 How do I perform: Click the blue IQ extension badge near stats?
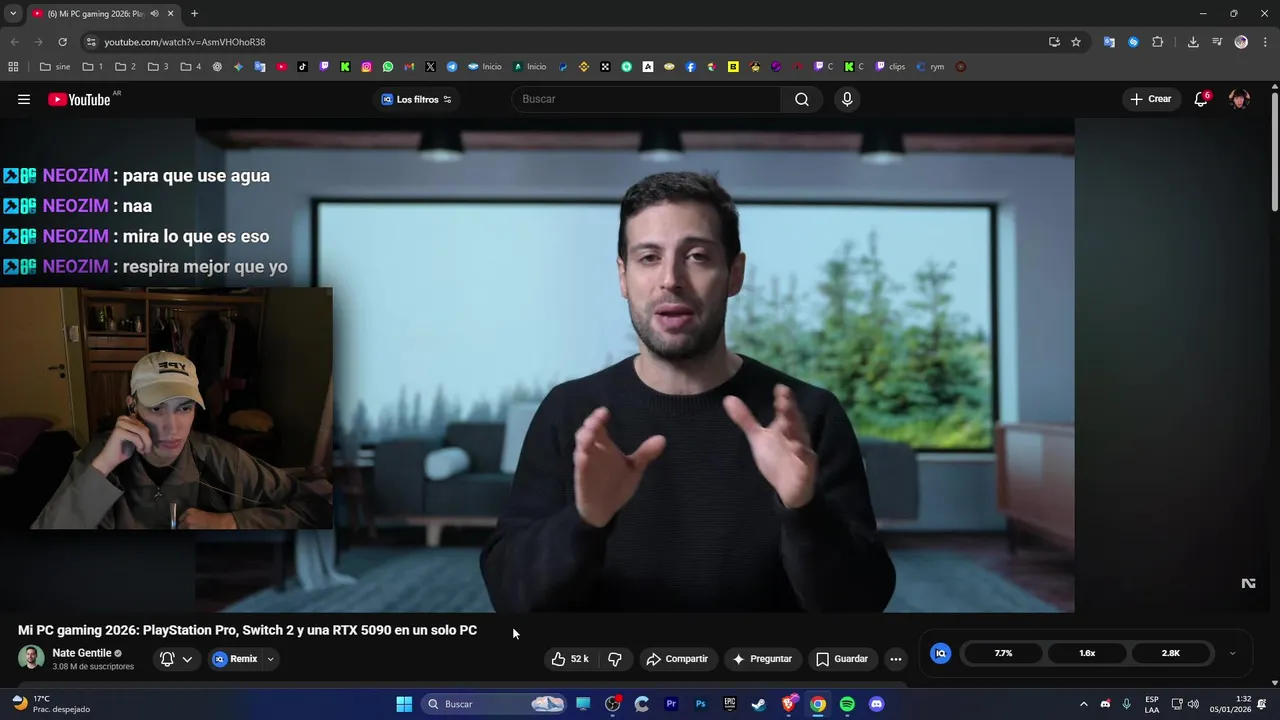point(940,653)
